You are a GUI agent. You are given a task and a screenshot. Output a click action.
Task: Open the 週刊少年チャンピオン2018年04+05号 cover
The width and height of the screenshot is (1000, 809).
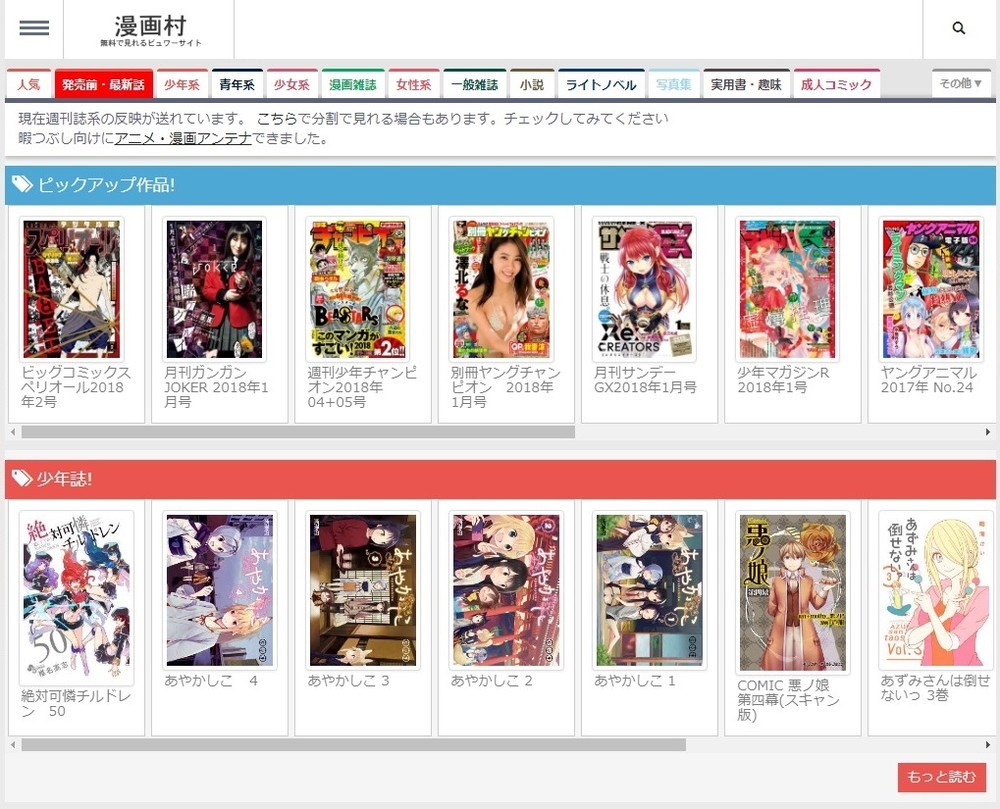point(358,289)
